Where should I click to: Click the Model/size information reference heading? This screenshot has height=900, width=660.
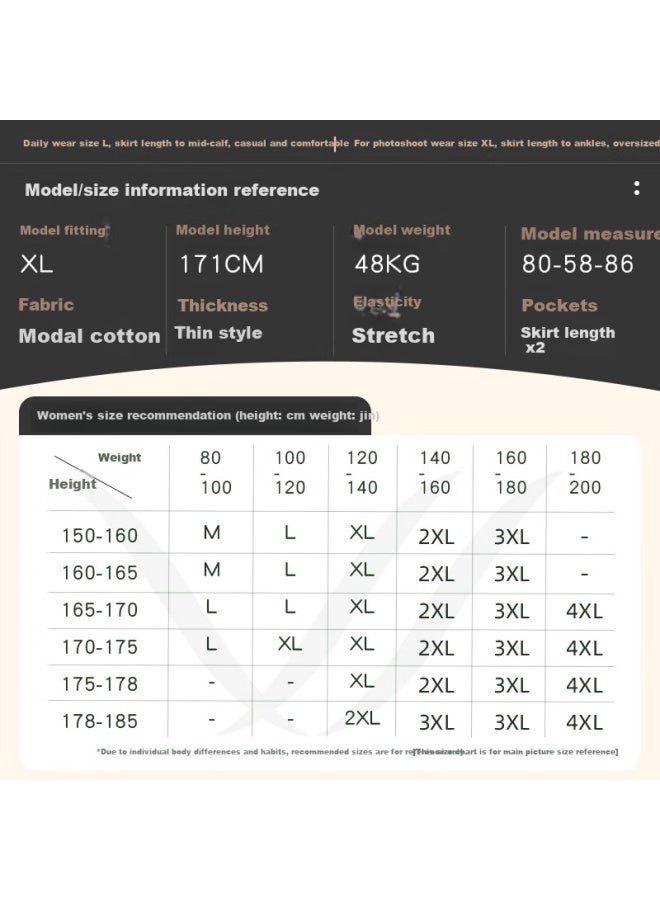coord(172,190)
